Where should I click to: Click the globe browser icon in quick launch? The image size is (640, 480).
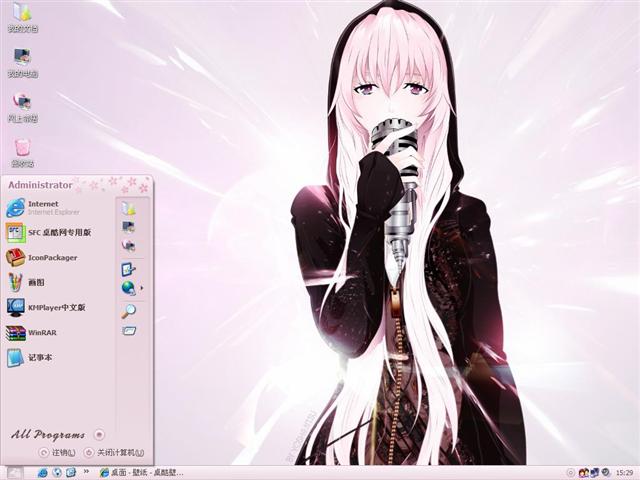point(57,473)
